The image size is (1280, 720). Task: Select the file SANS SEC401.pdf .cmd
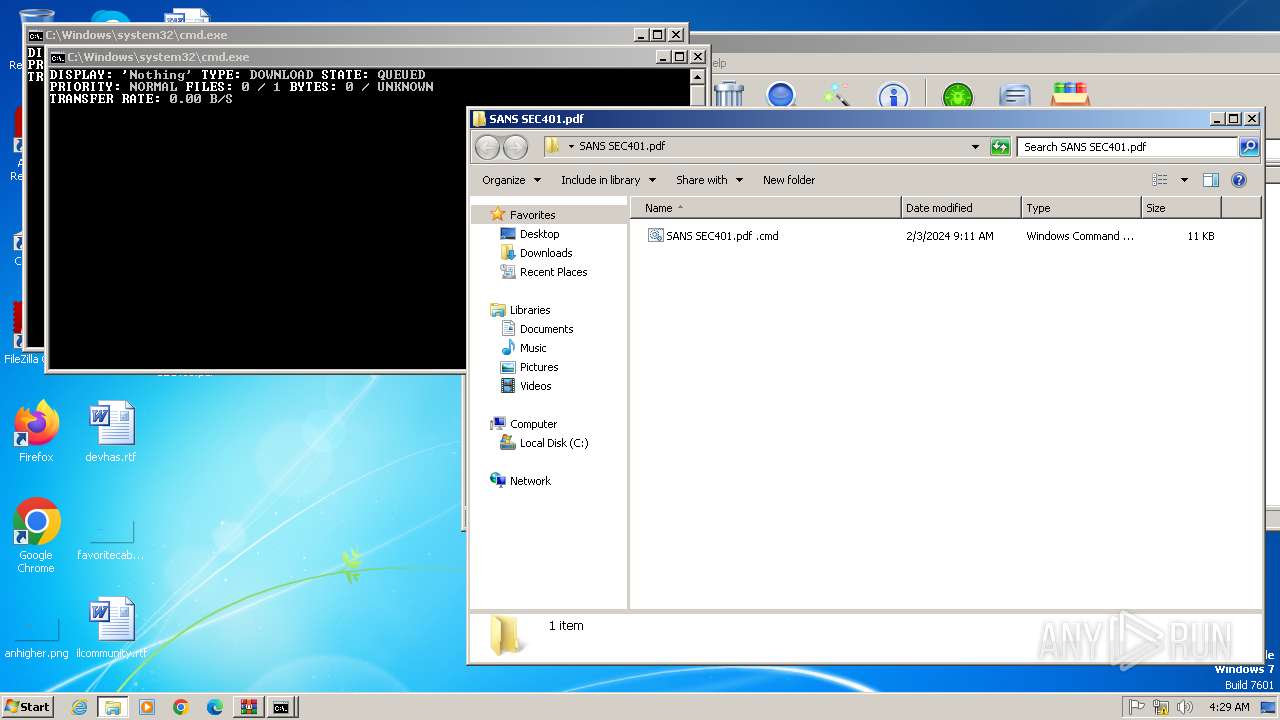722,236
